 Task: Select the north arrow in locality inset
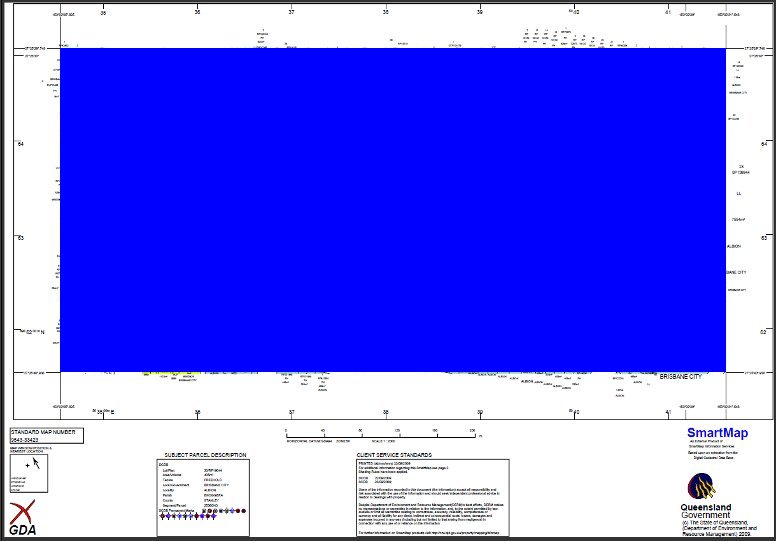click(36, 463)
